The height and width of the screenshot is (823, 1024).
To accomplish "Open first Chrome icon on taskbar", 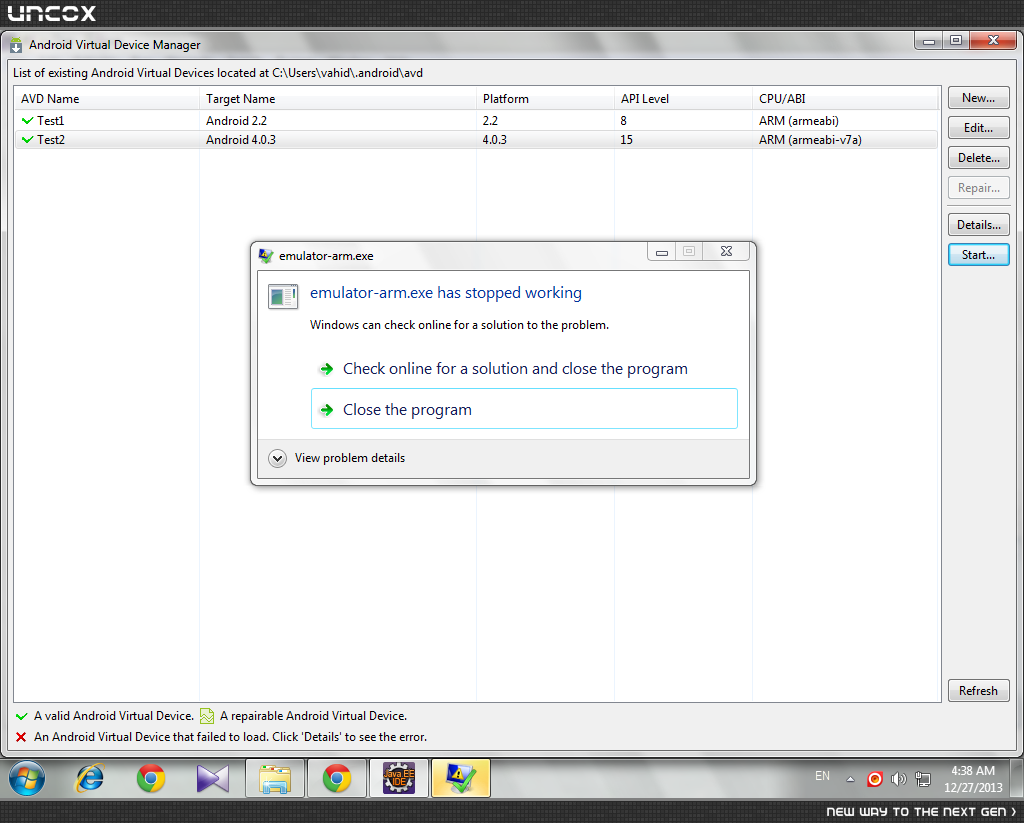I will click(x=151, y=778).
